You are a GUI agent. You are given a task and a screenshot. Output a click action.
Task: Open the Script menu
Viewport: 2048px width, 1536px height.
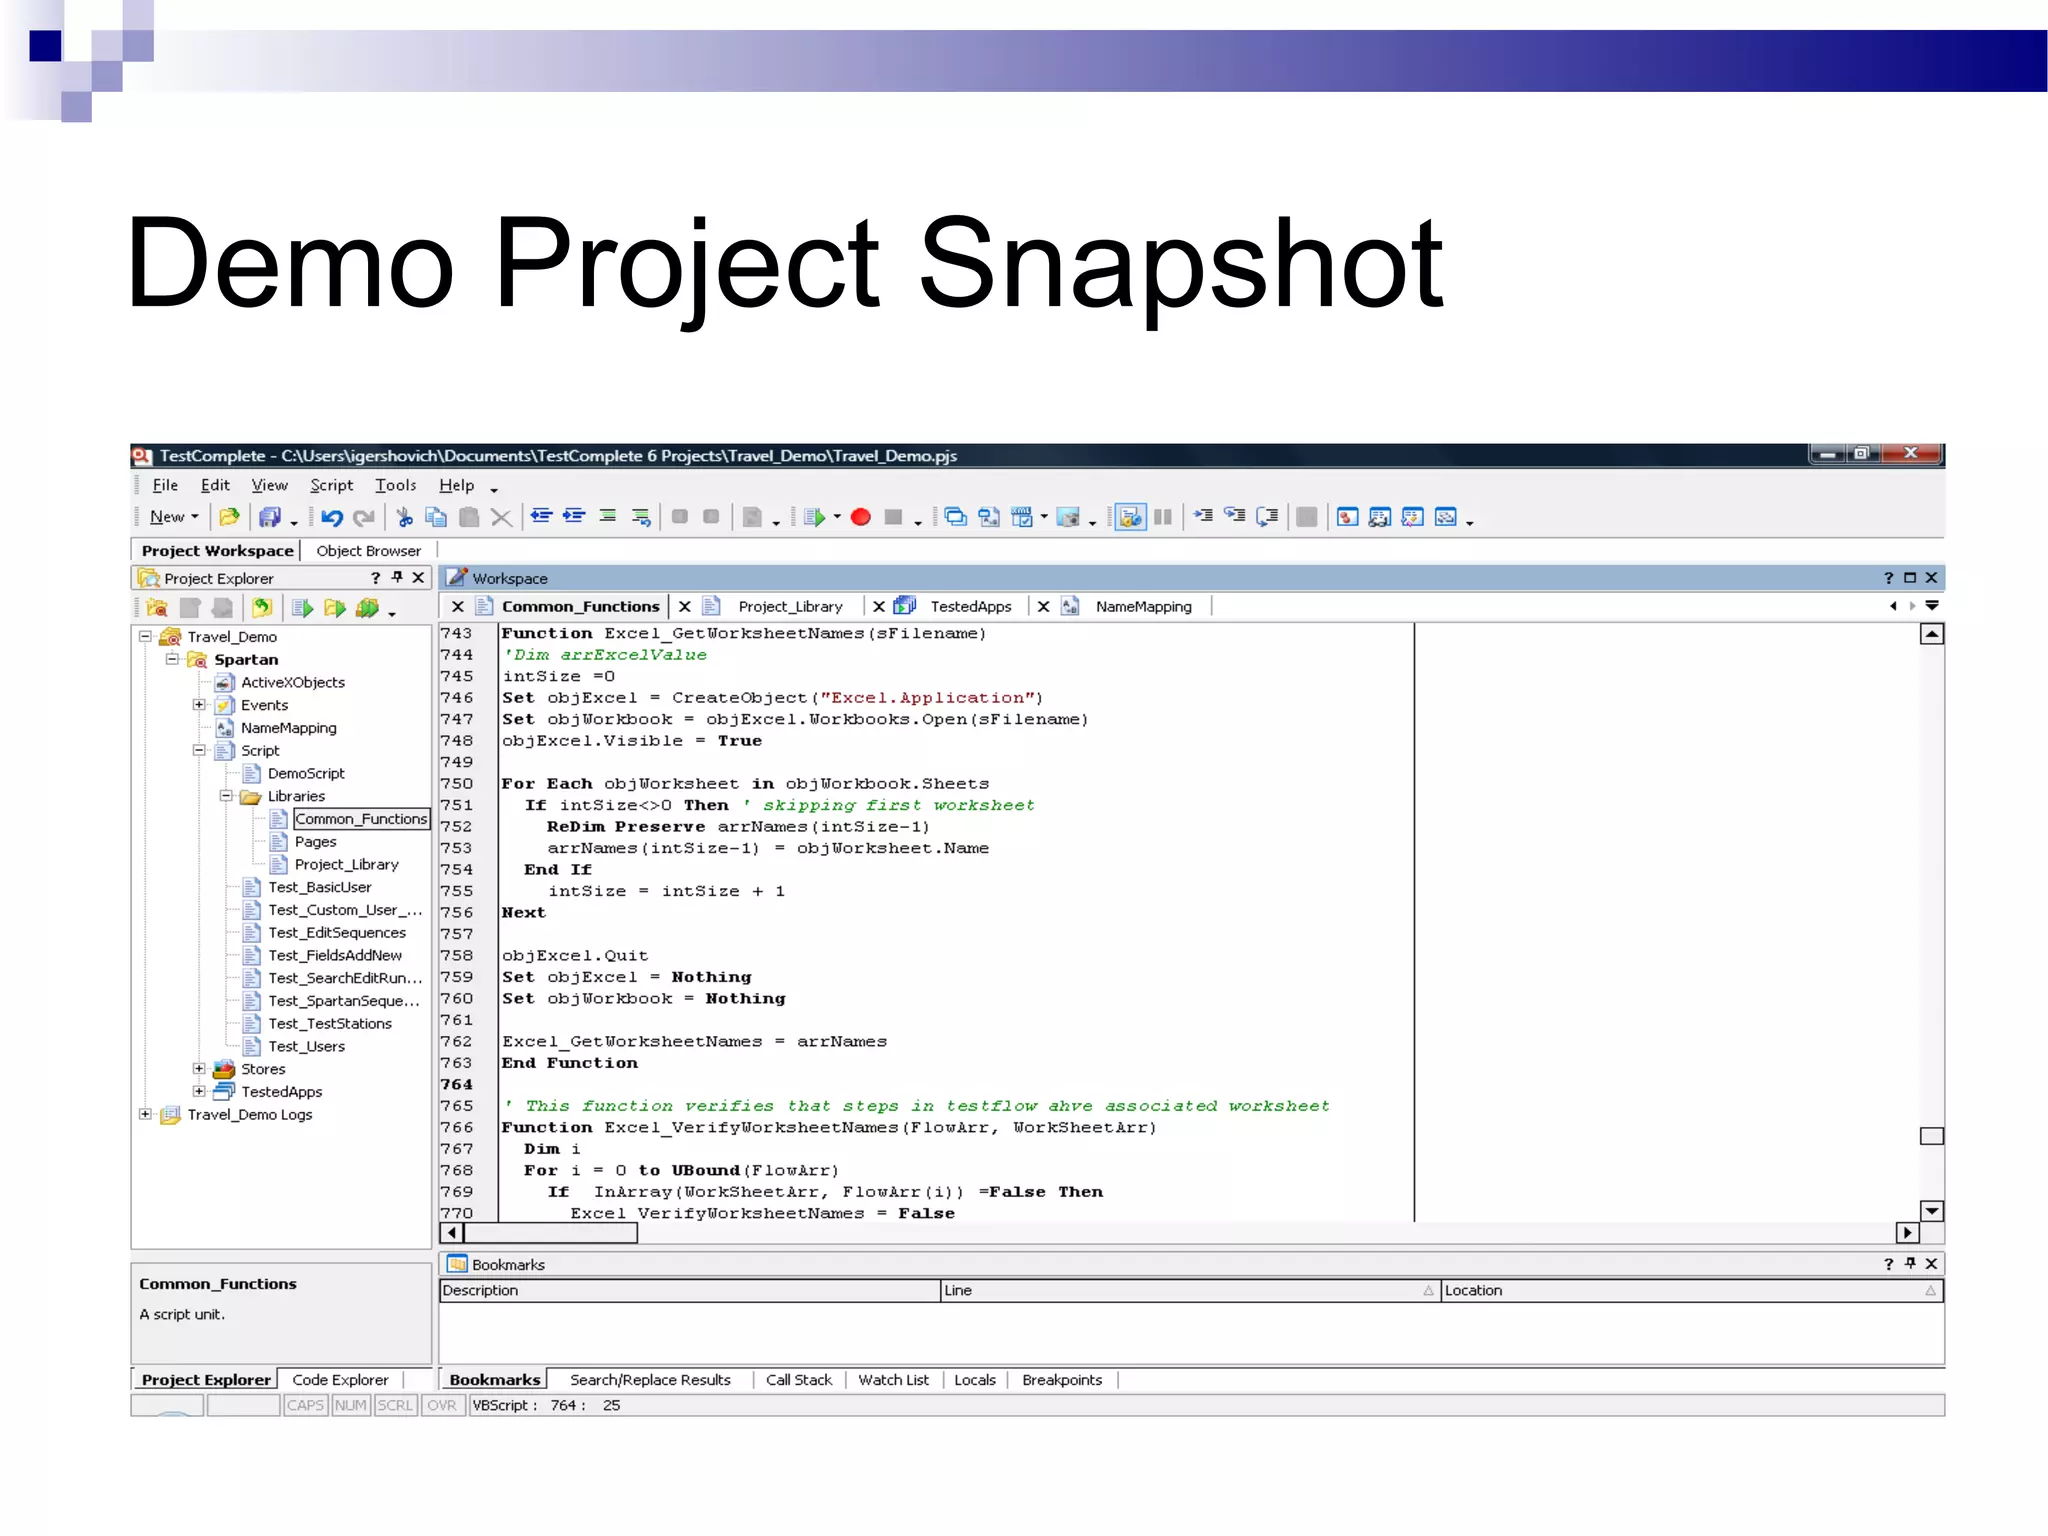[x=331, y=485]
